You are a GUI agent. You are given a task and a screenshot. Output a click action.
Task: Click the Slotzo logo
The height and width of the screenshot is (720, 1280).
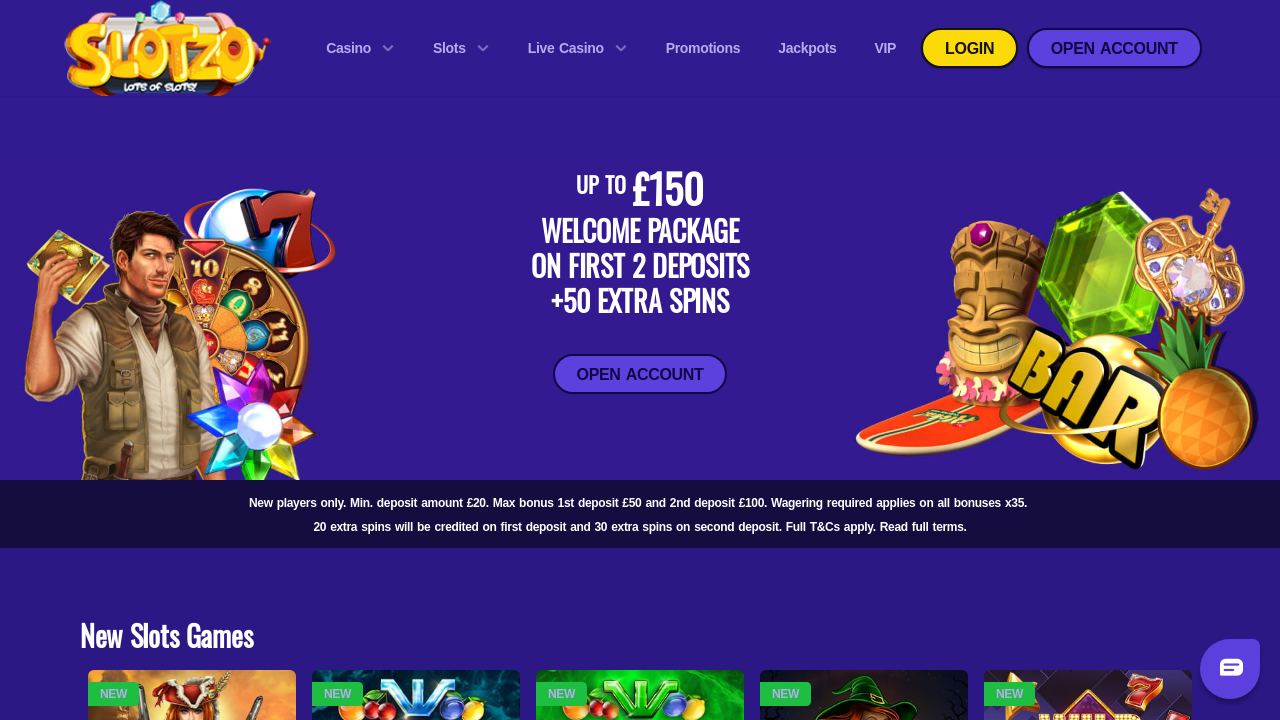point(167,49)
